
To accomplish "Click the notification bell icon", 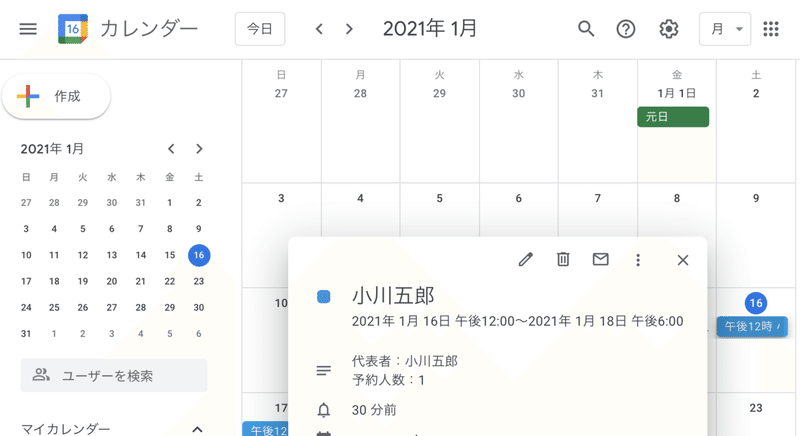I will (323, 410).
